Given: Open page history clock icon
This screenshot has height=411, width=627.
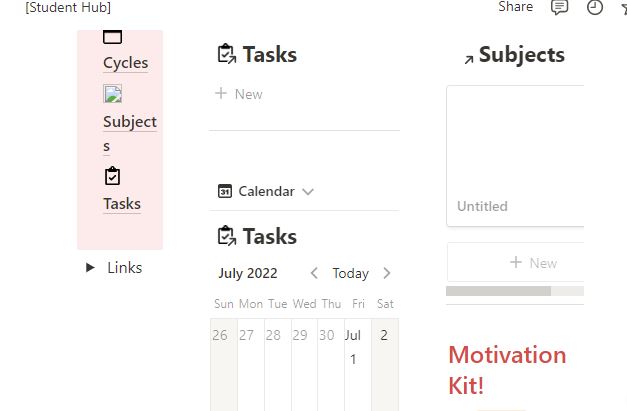Looking at the screenshot, I should pyautogui.click(x=595, y=7).
